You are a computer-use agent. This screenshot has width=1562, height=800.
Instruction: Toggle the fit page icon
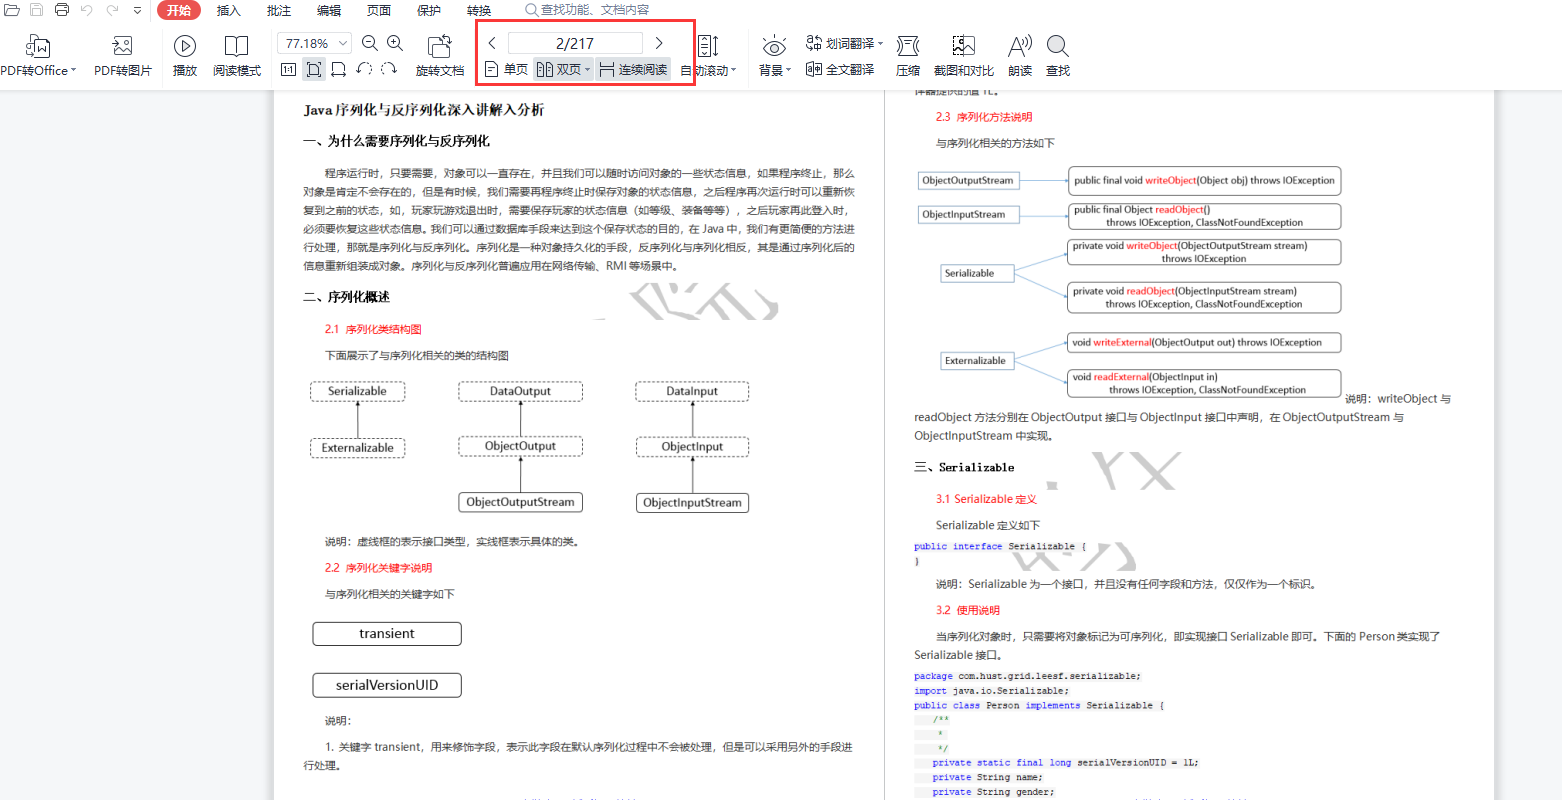click(314, 69)
